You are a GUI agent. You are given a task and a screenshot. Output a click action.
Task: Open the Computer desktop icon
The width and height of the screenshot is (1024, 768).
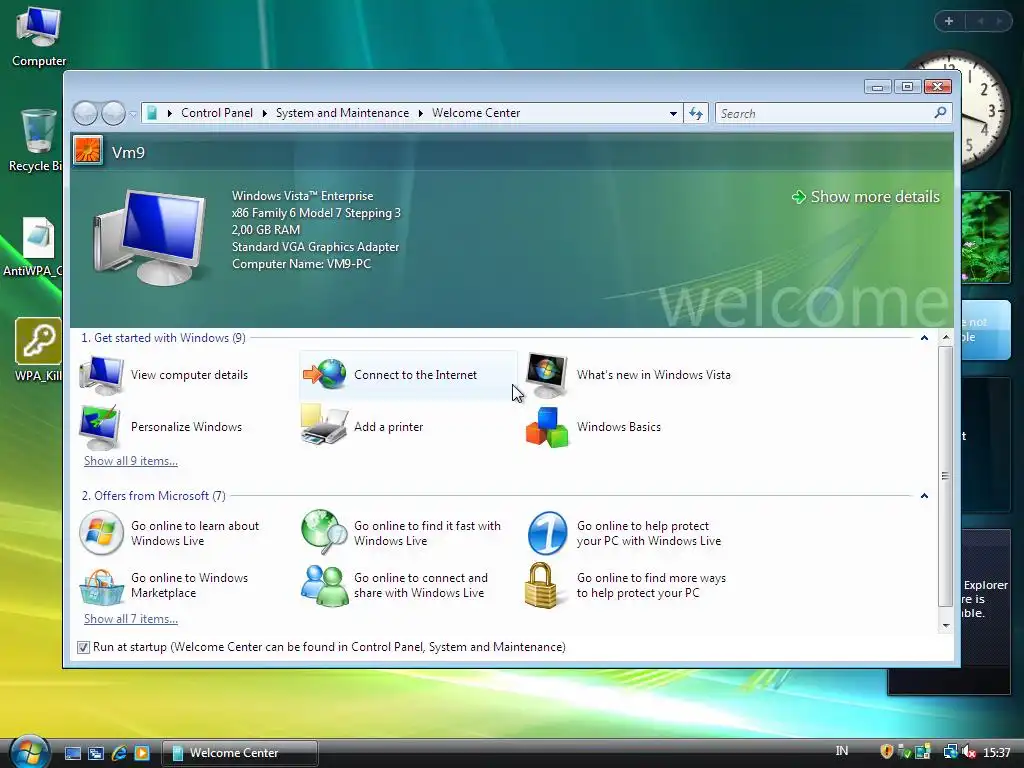[39, 38]
